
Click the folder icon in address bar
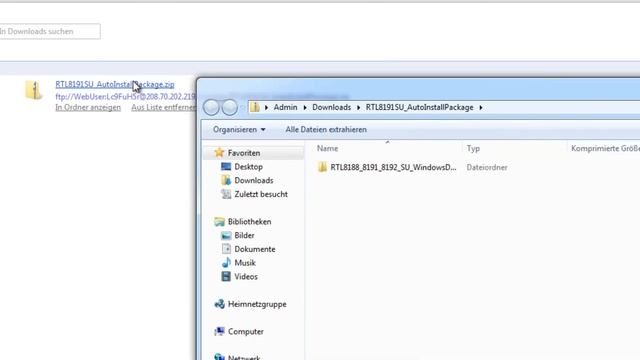(x=255, y=107)
